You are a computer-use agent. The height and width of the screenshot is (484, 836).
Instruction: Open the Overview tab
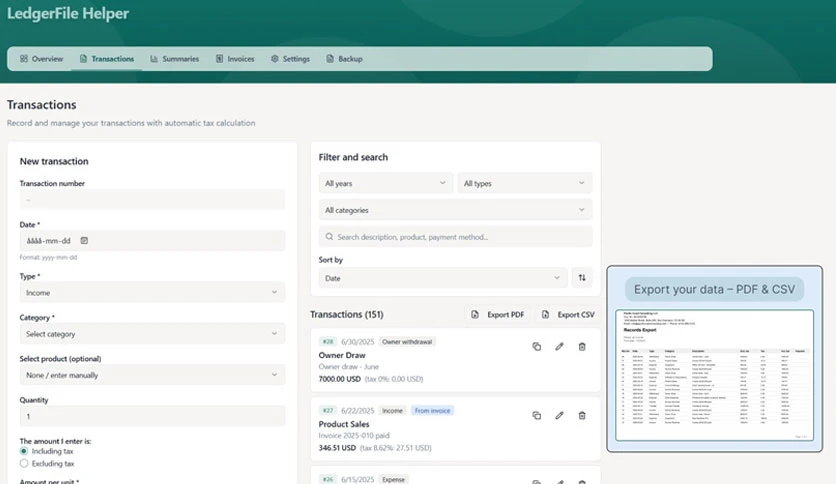pyautogui.click(x=41, y=59)
